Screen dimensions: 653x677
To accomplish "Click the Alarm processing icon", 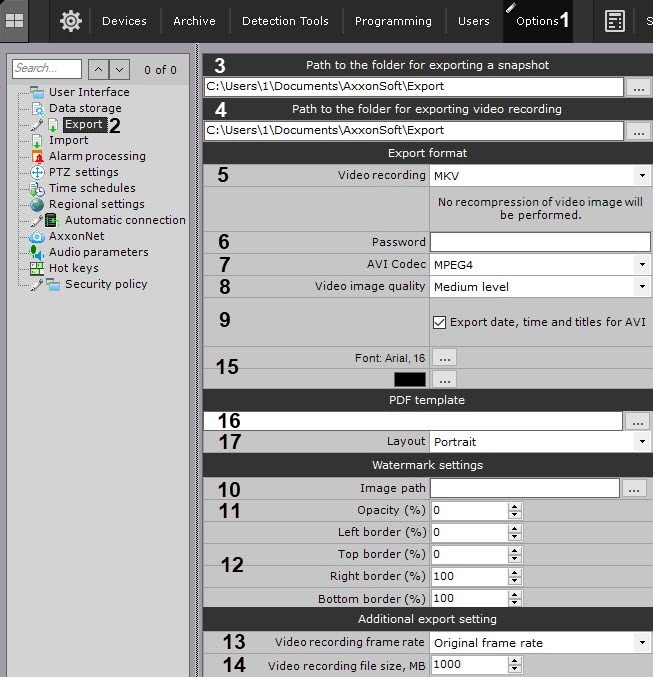I will [x=38, y=156].
